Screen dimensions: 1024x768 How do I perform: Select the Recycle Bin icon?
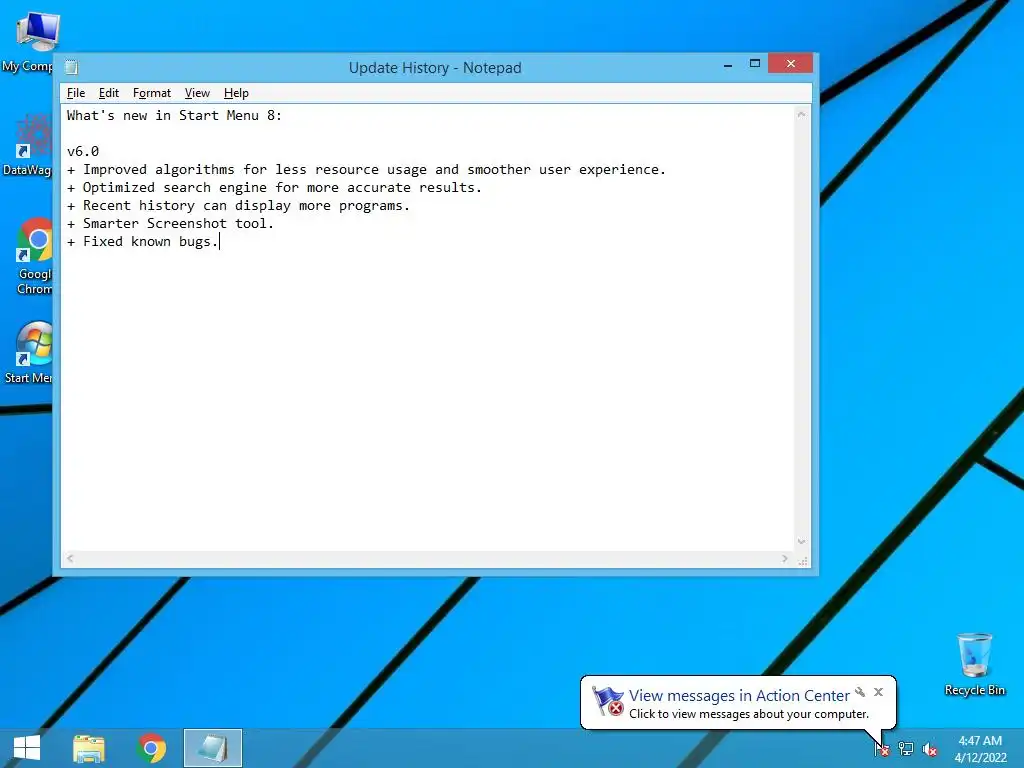pos(974,664)
